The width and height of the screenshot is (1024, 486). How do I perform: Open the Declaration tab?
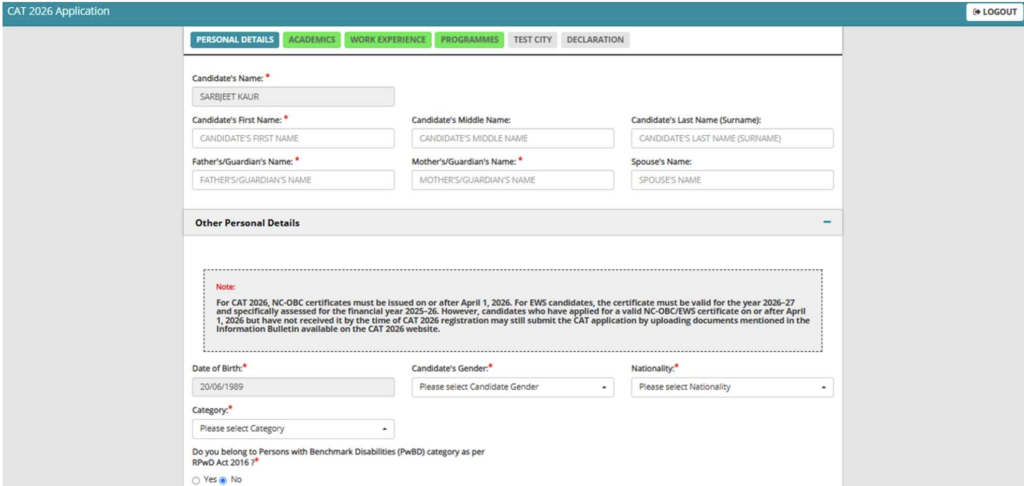595,40
